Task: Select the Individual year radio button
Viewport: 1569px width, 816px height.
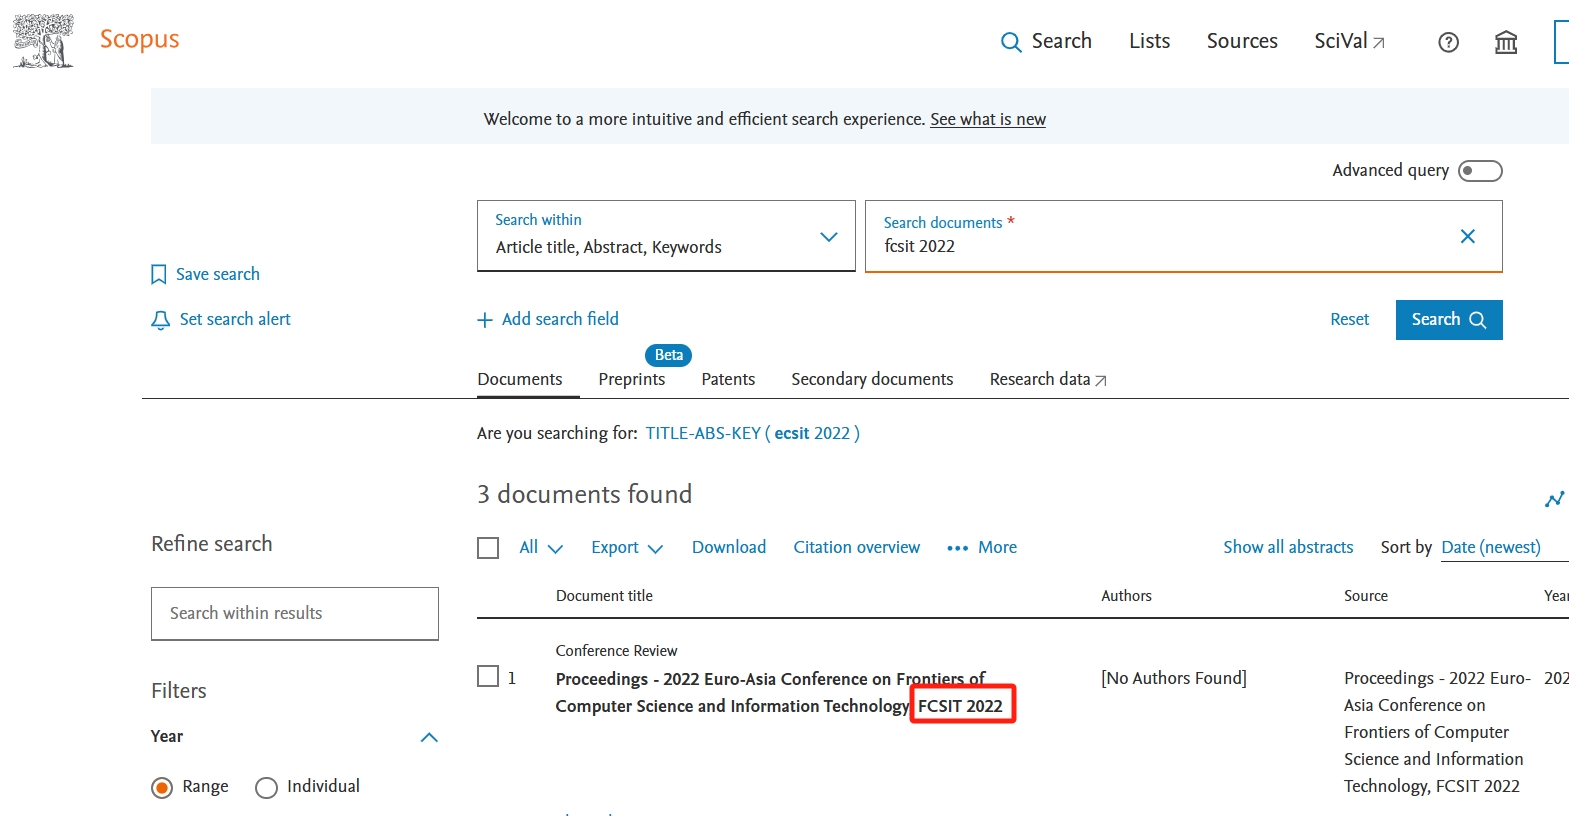Action: pos(266,788)
